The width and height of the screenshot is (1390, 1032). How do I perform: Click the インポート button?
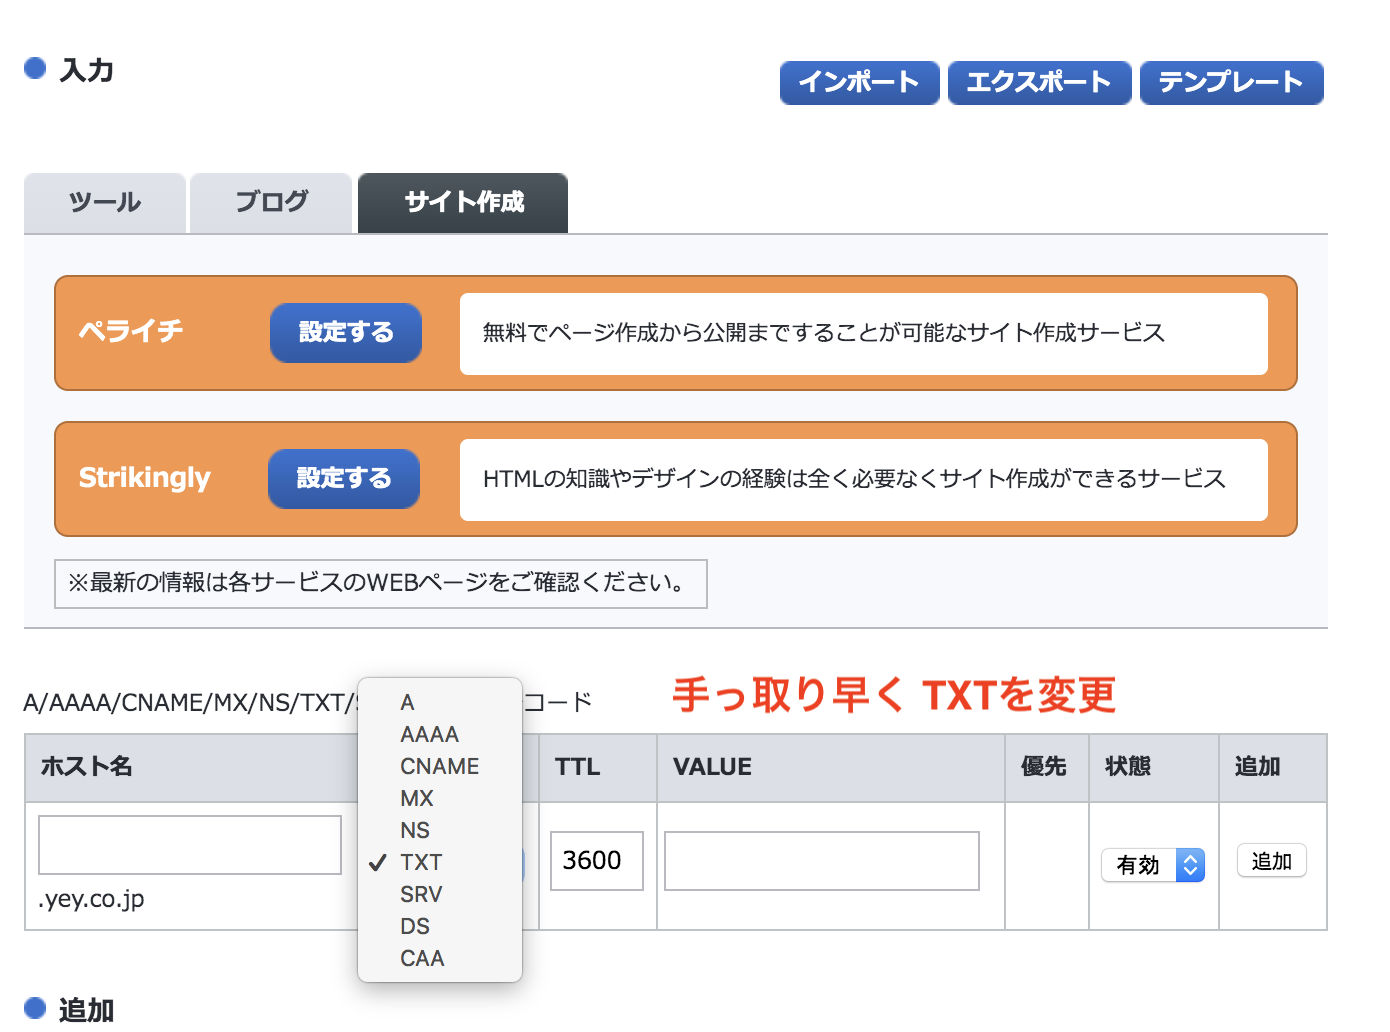[859, 82]
